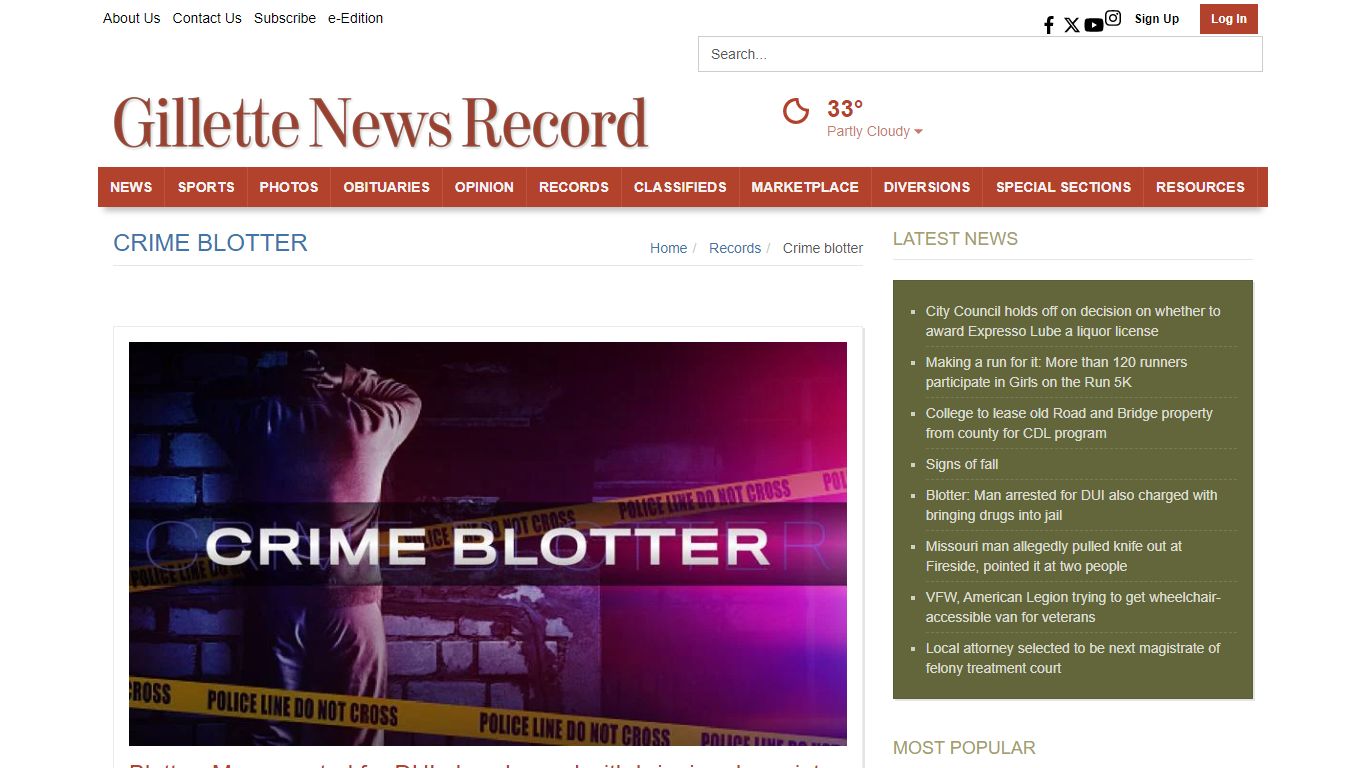Open the Instagram social icon
1366x768 pixels.
pyautogui.click(x=1113, y=18)
